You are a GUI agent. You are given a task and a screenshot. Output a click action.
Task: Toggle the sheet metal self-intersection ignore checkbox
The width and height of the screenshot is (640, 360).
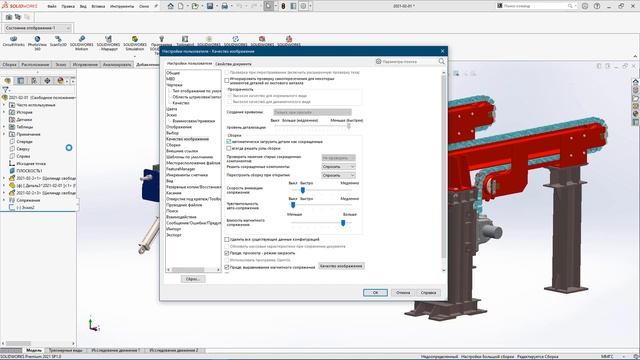(x=227, y=81)
